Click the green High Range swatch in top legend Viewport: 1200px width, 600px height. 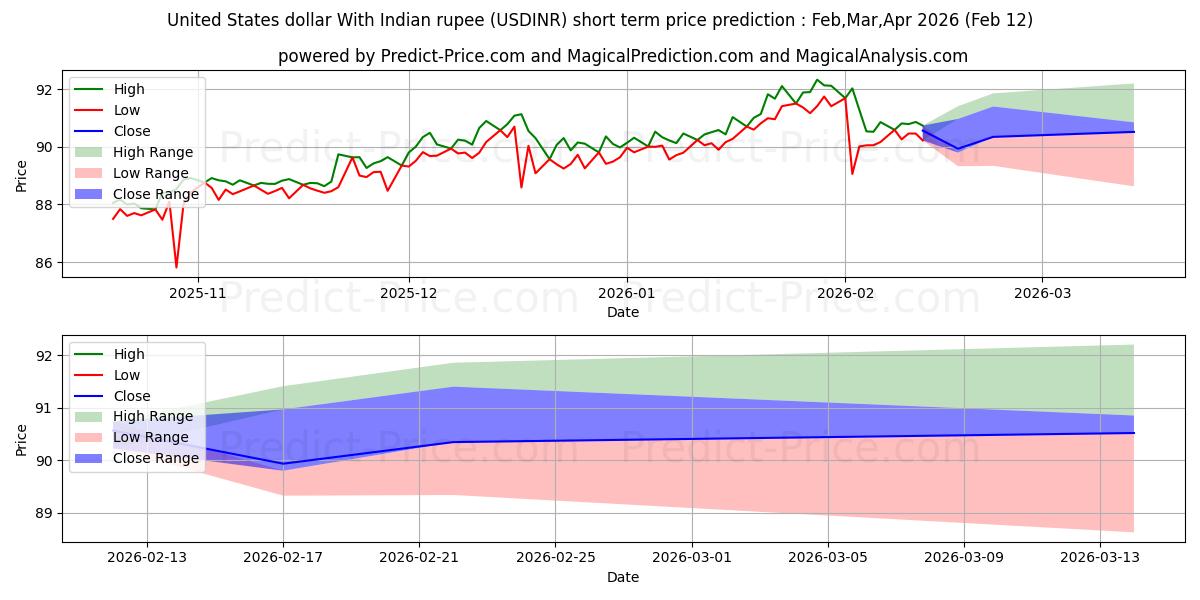[90, 152]
